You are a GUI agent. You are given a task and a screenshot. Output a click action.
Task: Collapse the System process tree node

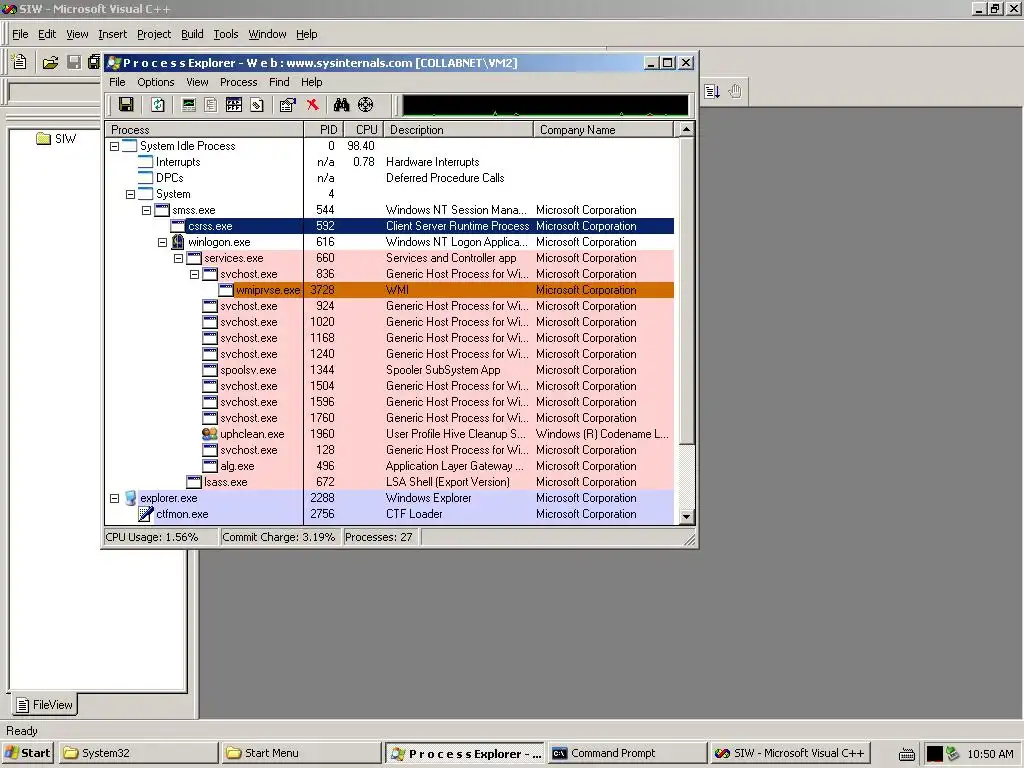[x=130, y=194]
